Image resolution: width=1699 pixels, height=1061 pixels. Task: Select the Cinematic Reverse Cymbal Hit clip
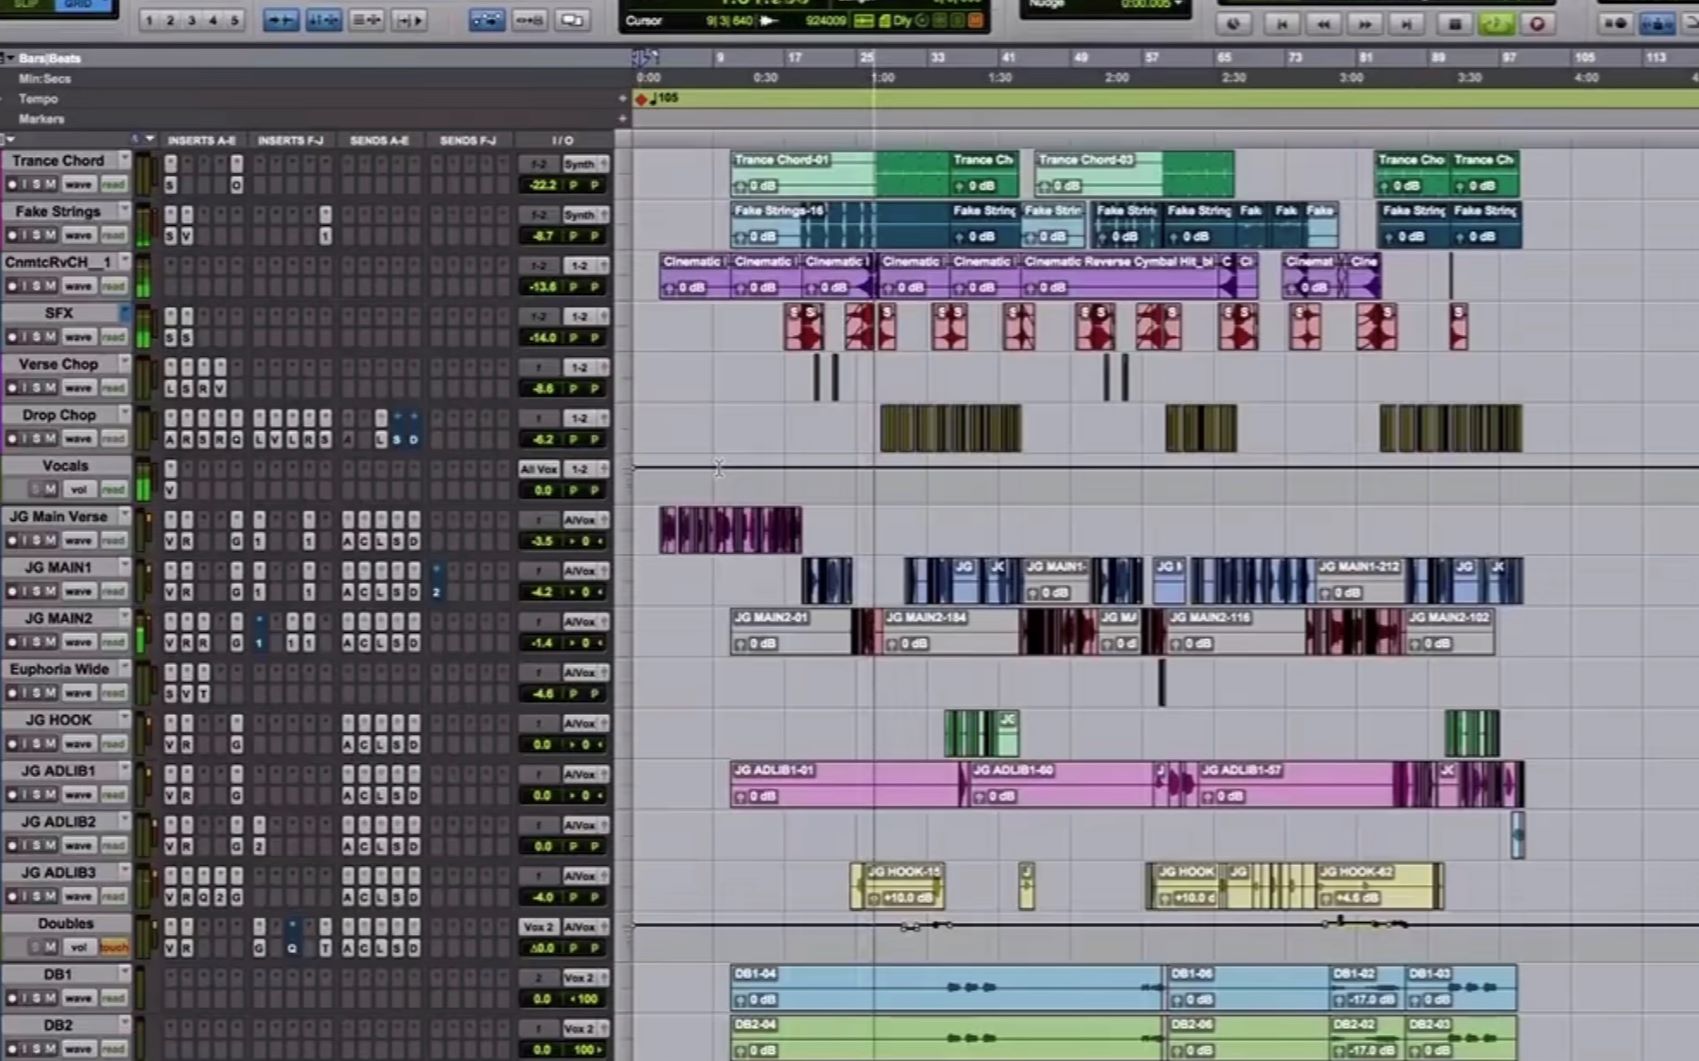pos(1118,274)
